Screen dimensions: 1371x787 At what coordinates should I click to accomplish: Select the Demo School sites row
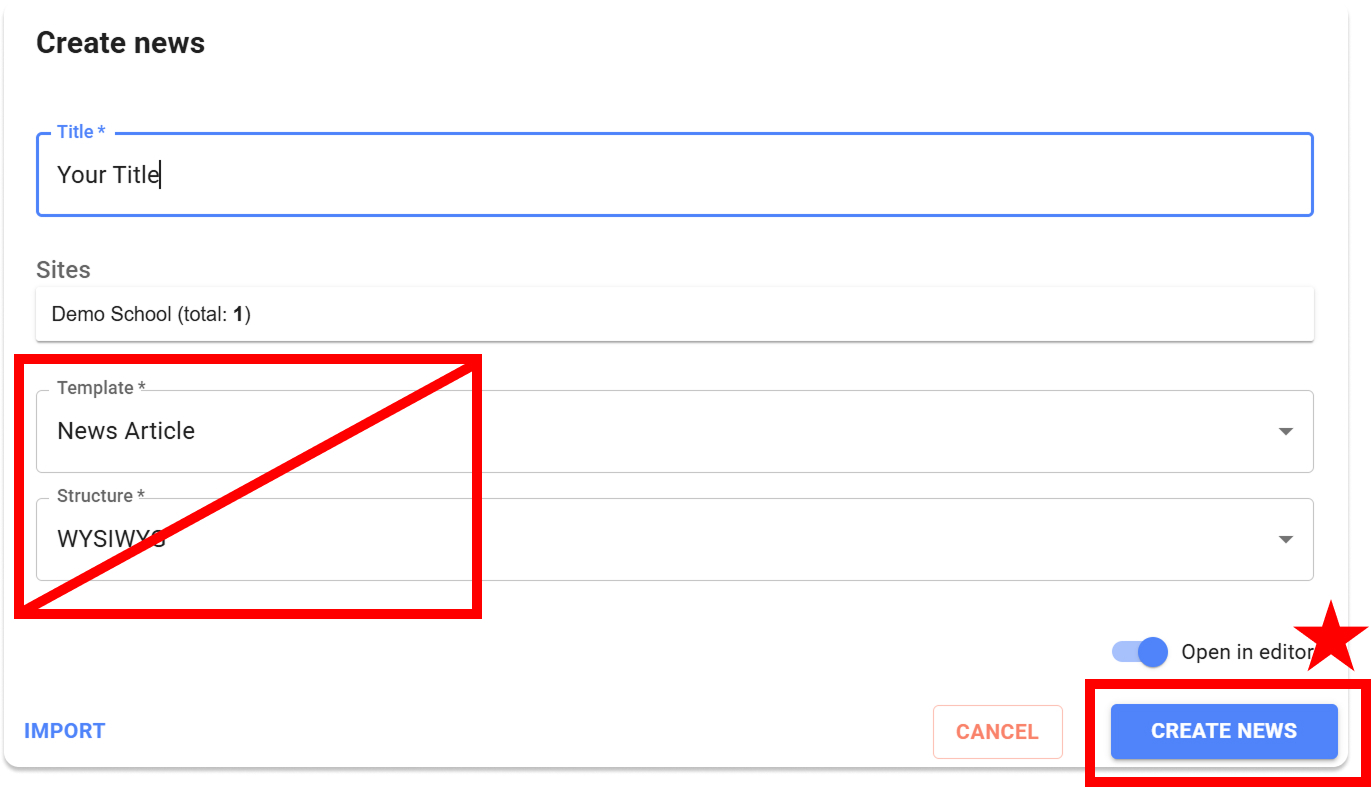tap(674, 314)
